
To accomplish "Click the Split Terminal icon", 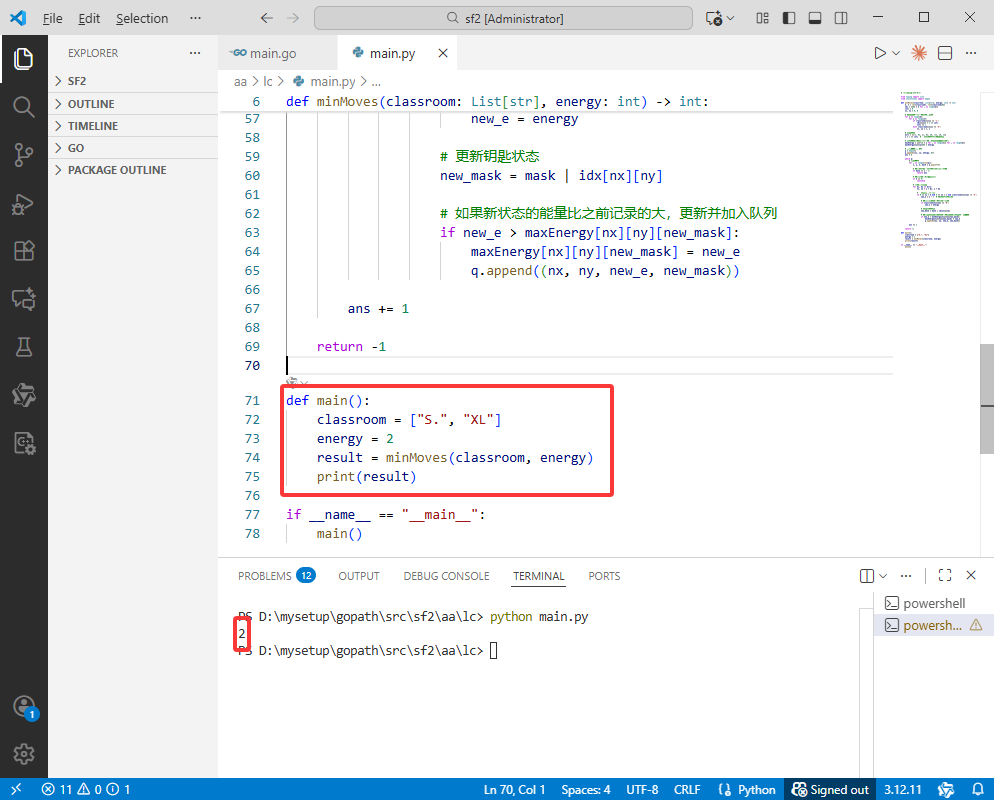I will pos(867,576).
